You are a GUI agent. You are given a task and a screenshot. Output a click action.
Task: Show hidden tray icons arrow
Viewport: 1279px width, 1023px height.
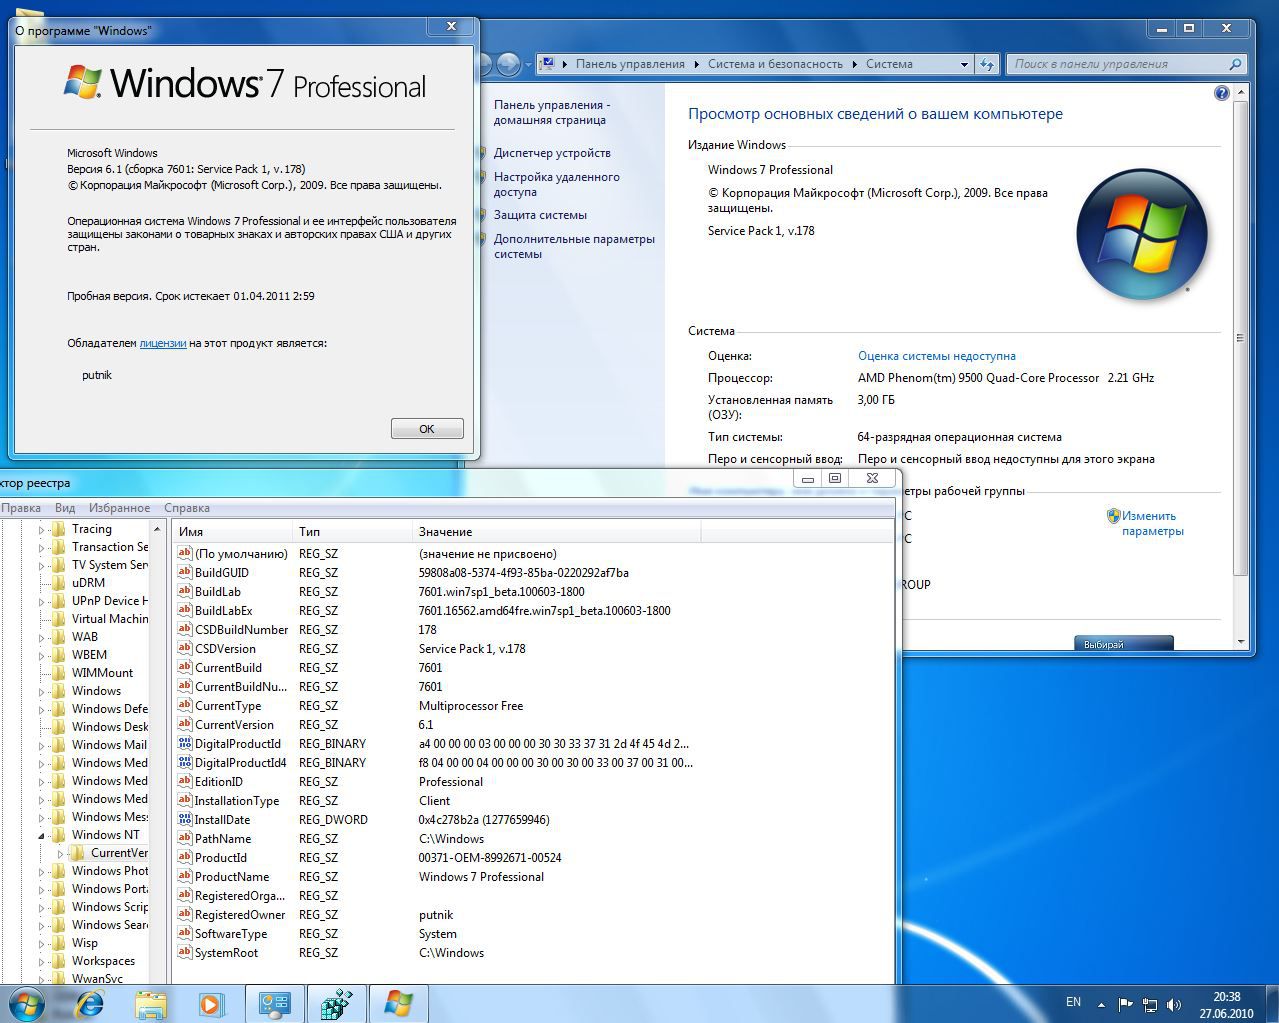click(x=1102, y=1005)
